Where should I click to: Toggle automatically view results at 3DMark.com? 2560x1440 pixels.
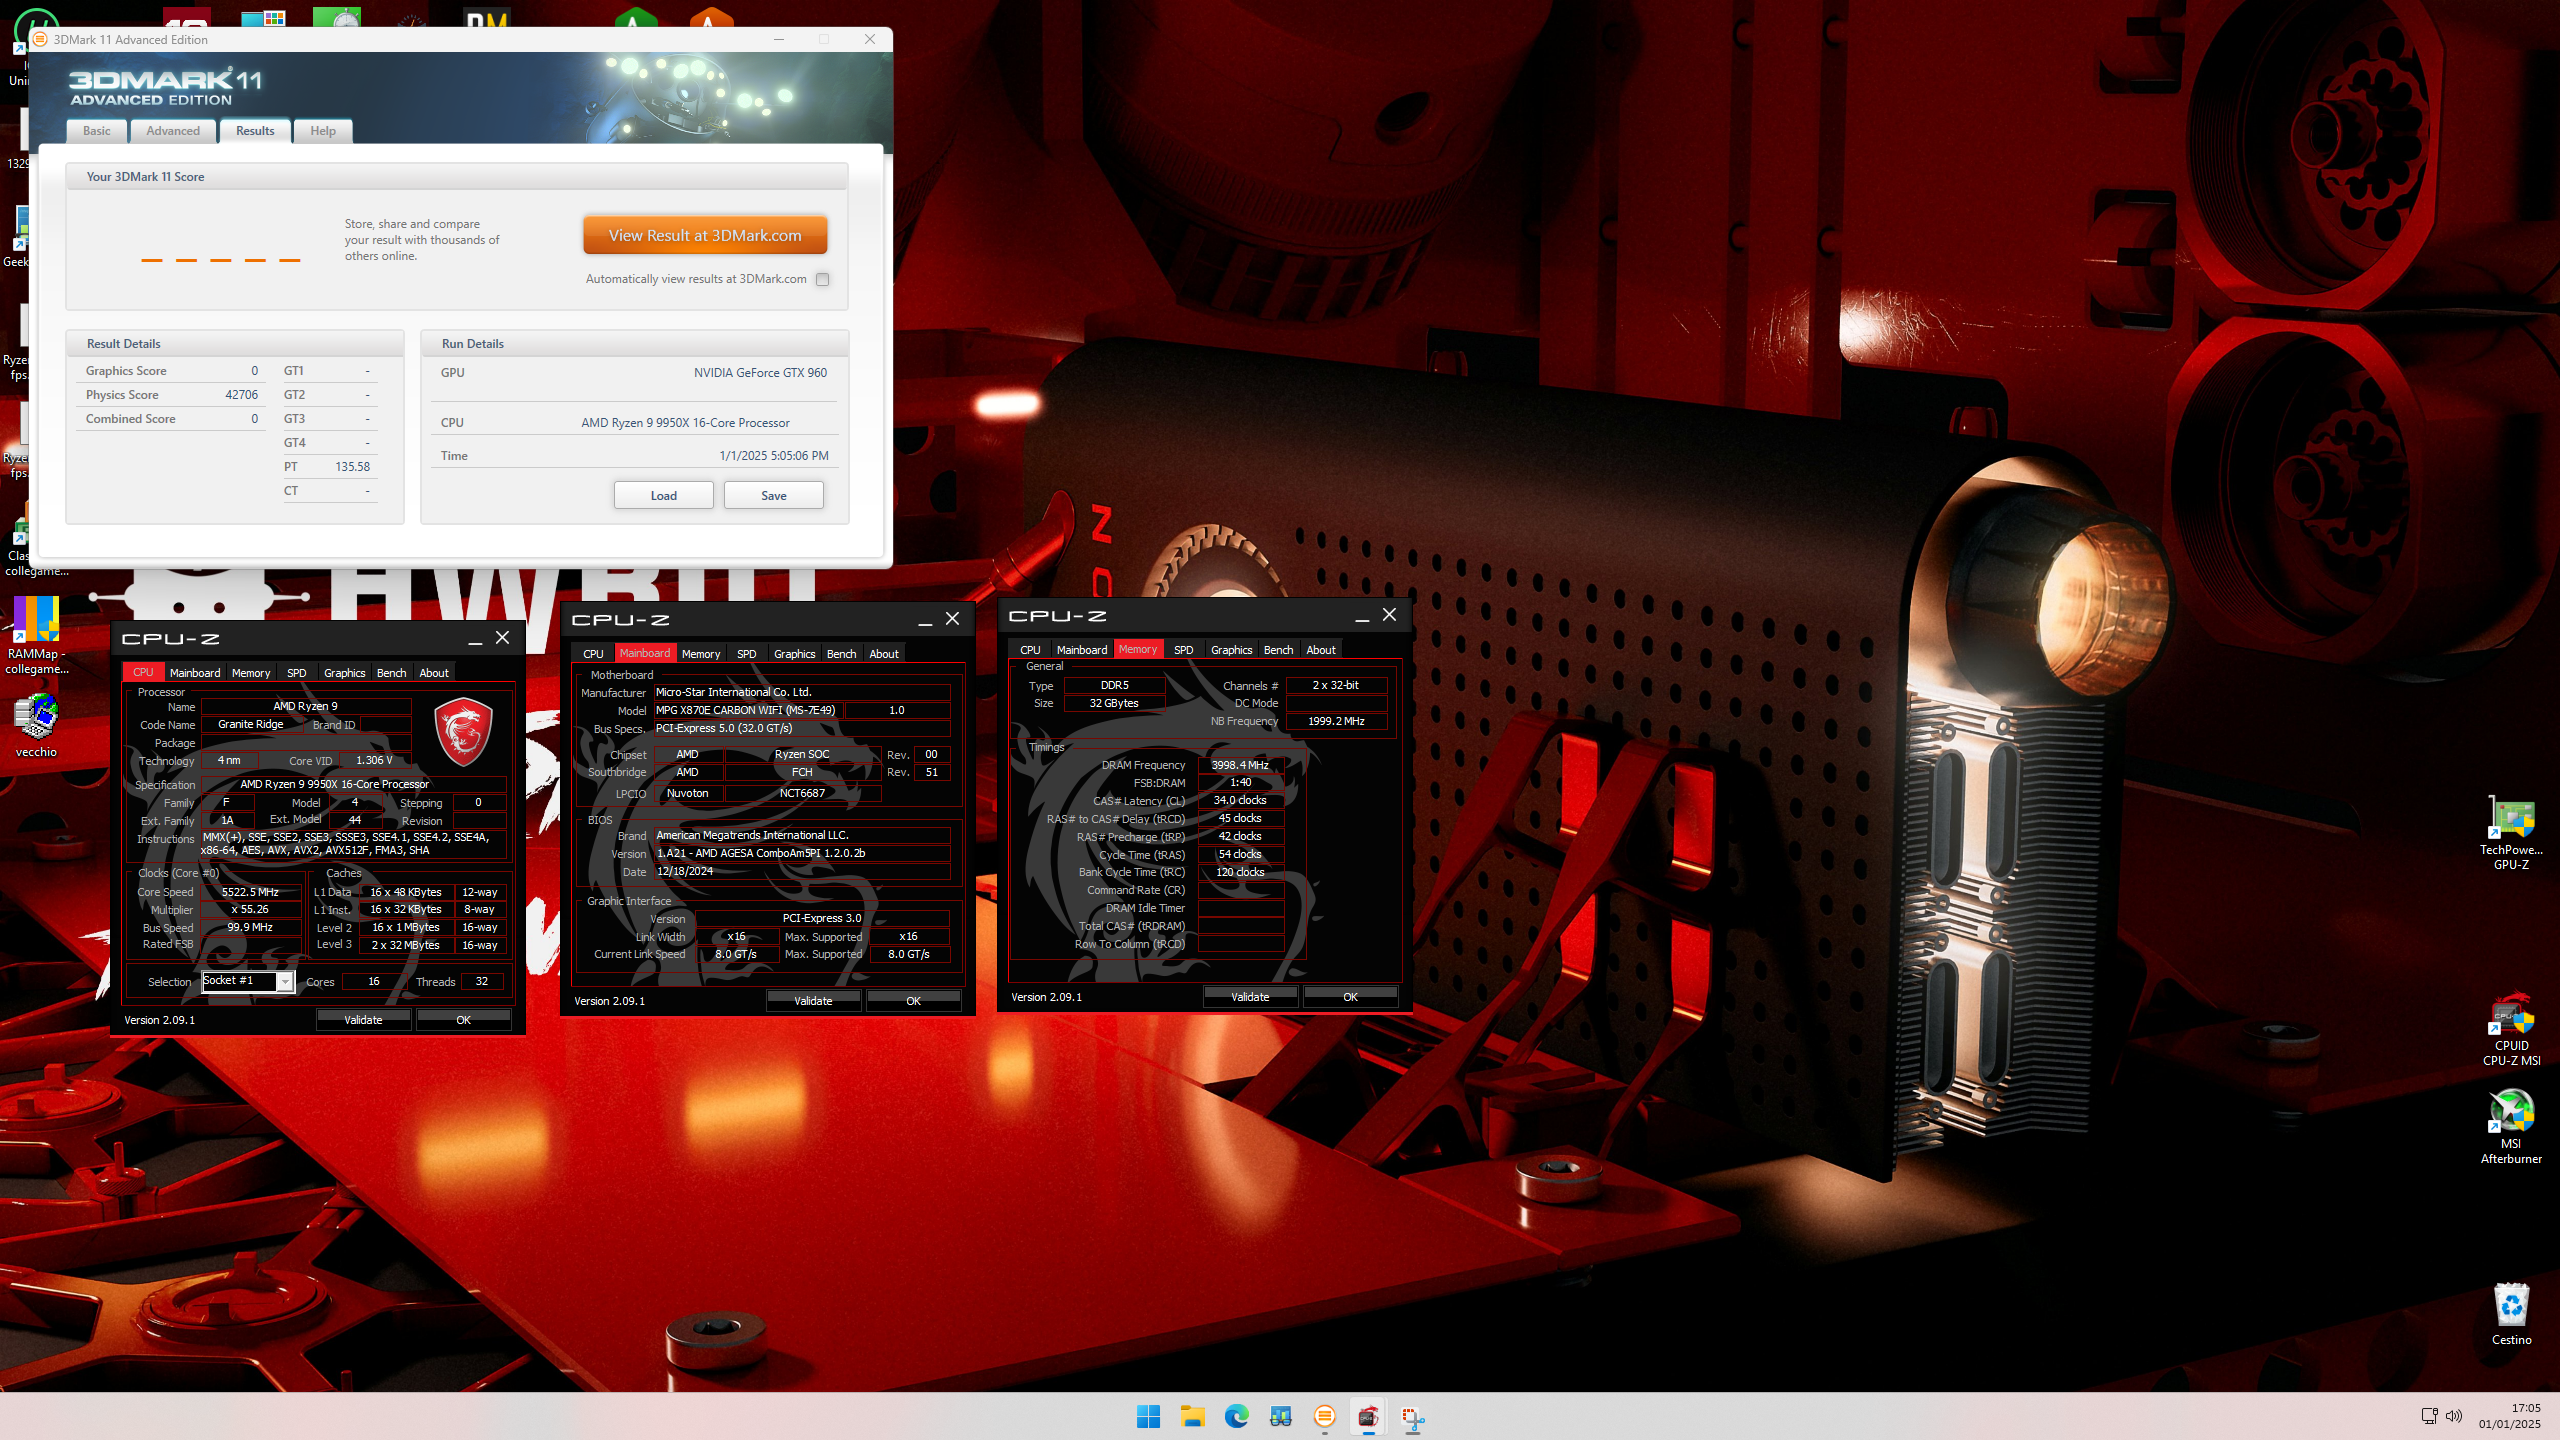(x=822, y=280)
